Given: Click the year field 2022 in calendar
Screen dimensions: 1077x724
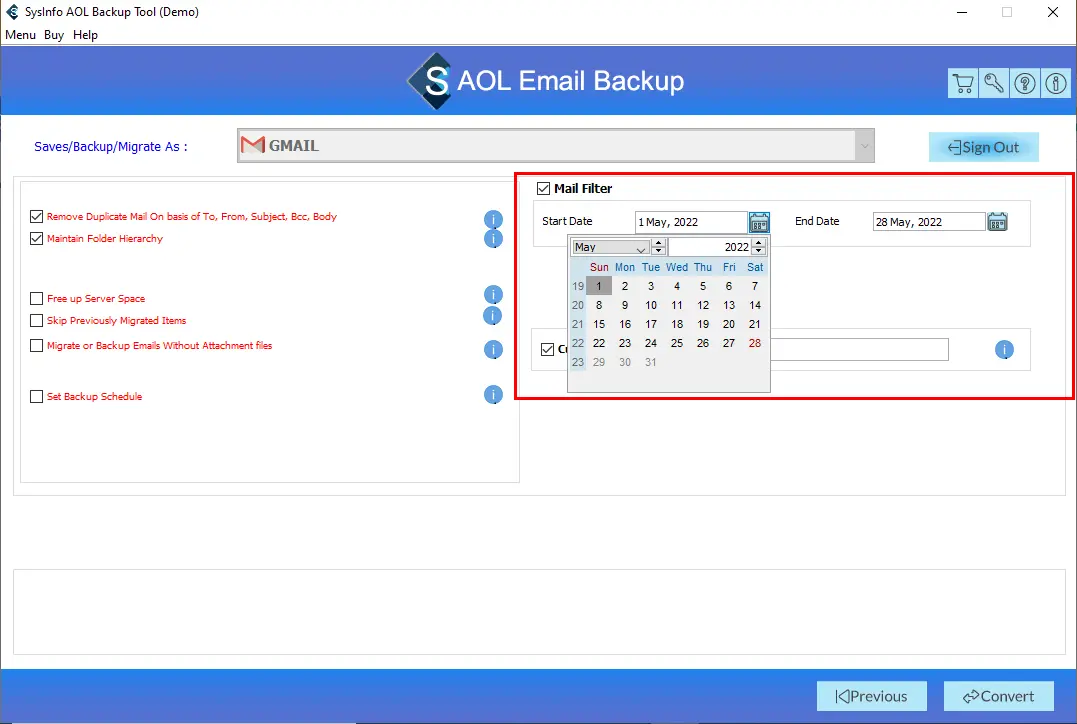Looking at the screenshot, I should coord(710,247).
